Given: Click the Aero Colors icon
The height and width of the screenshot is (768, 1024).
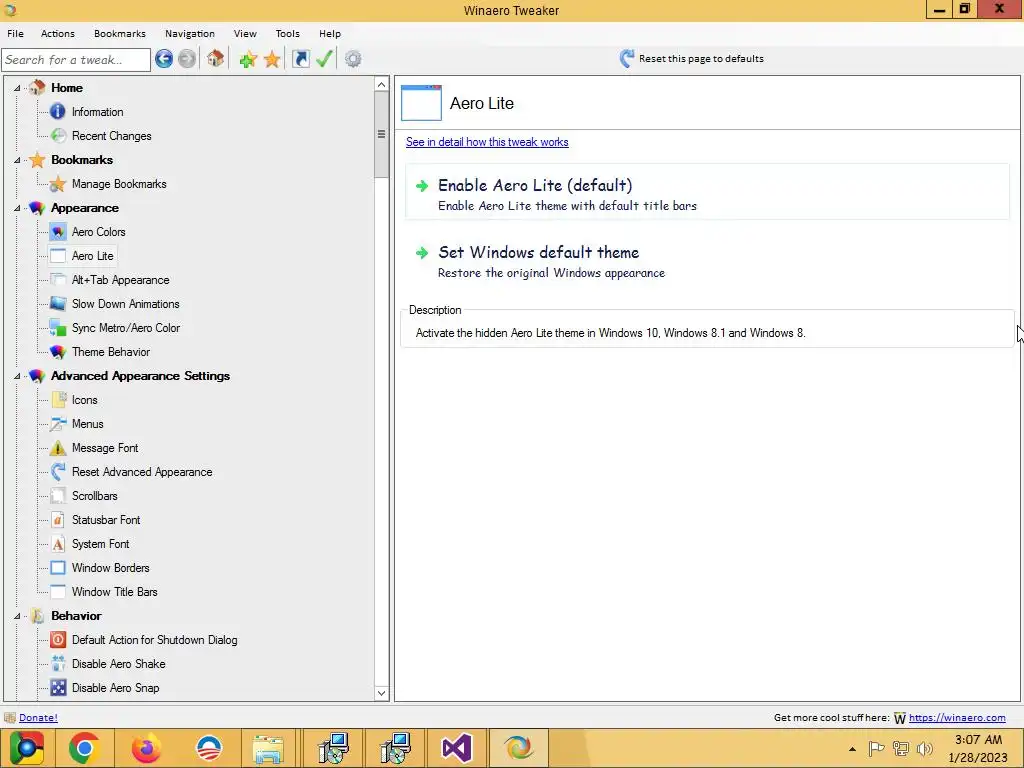Looking at the screenshot, I should pyautogui.click(x=57, y=232).
